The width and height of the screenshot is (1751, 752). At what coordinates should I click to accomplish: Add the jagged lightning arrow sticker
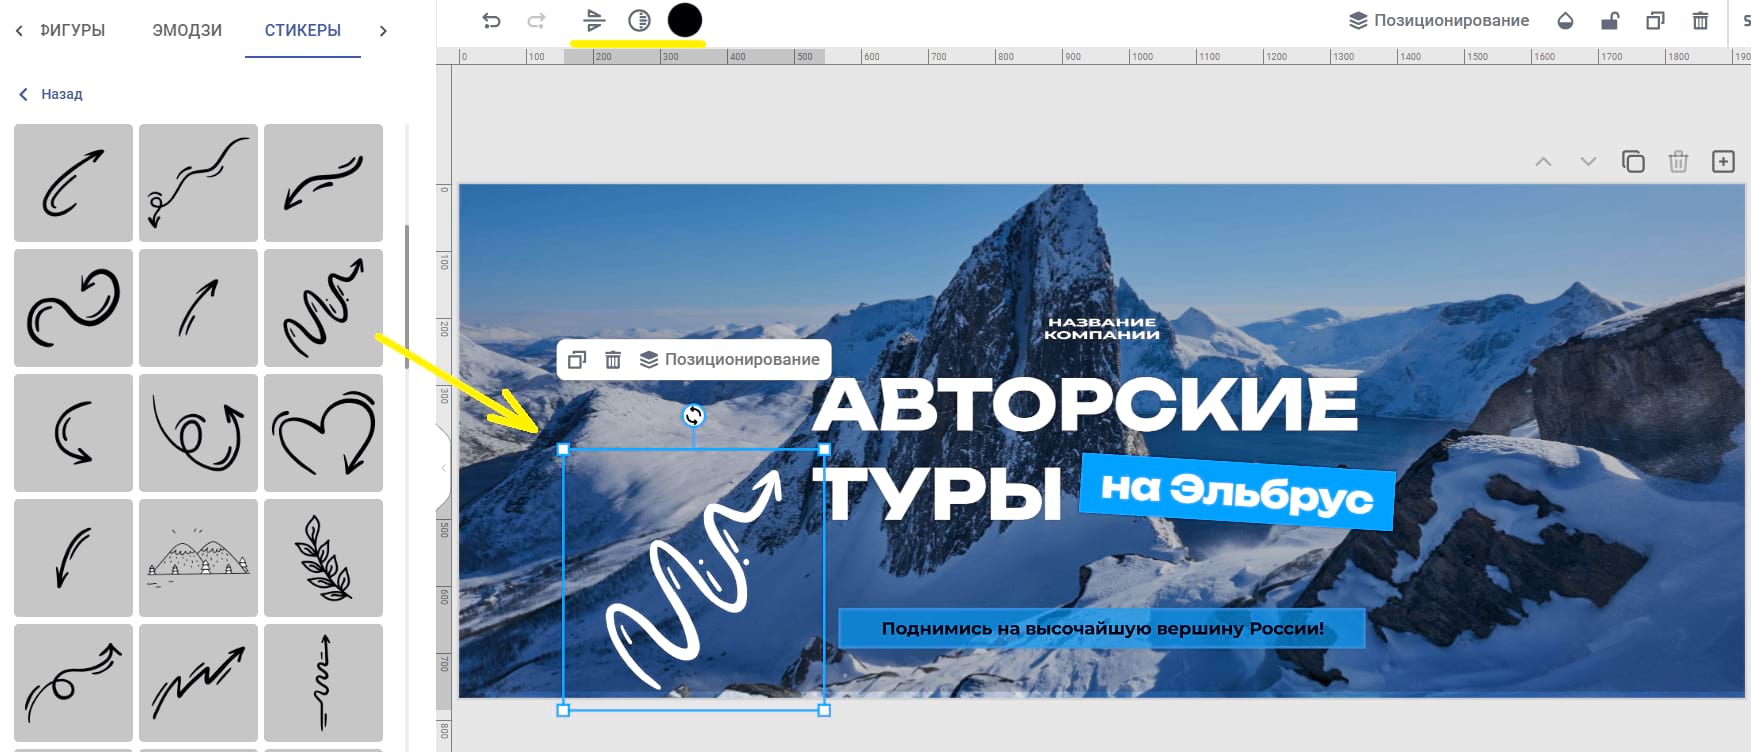(198, 683)
